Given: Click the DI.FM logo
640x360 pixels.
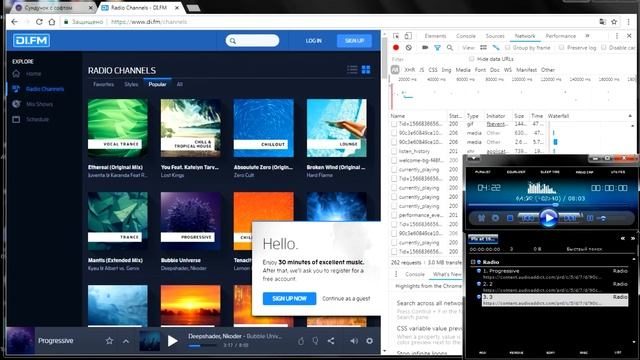Looking at the screenshot, I should point(31,40).
